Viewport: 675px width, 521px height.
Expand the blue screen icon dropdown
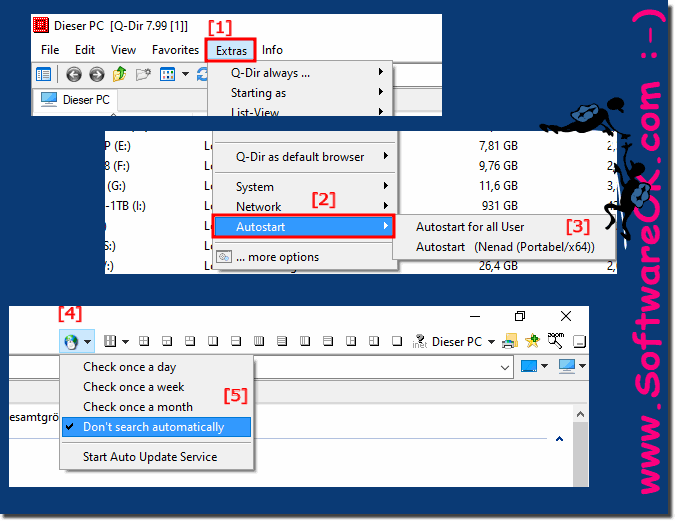pyautogui.click(x=544, y=366)
